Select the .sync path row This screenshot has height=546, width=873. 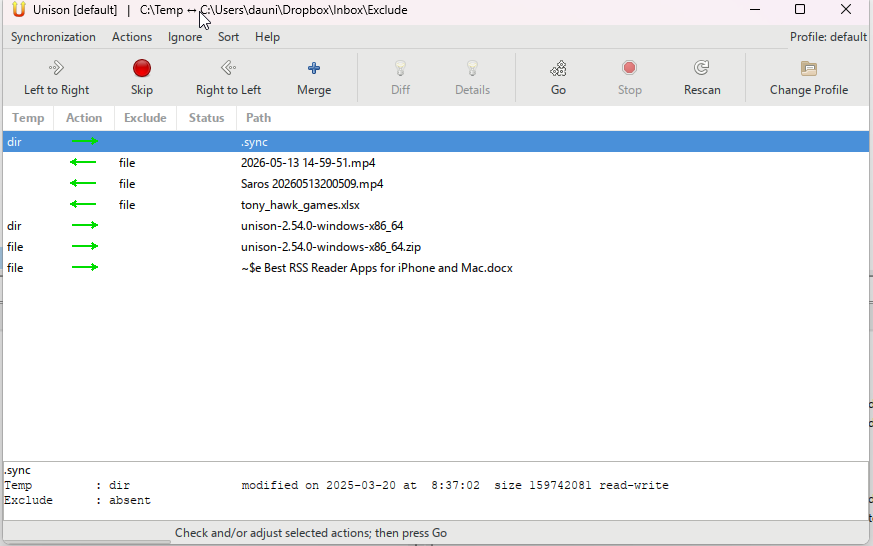tap(436, 141)
